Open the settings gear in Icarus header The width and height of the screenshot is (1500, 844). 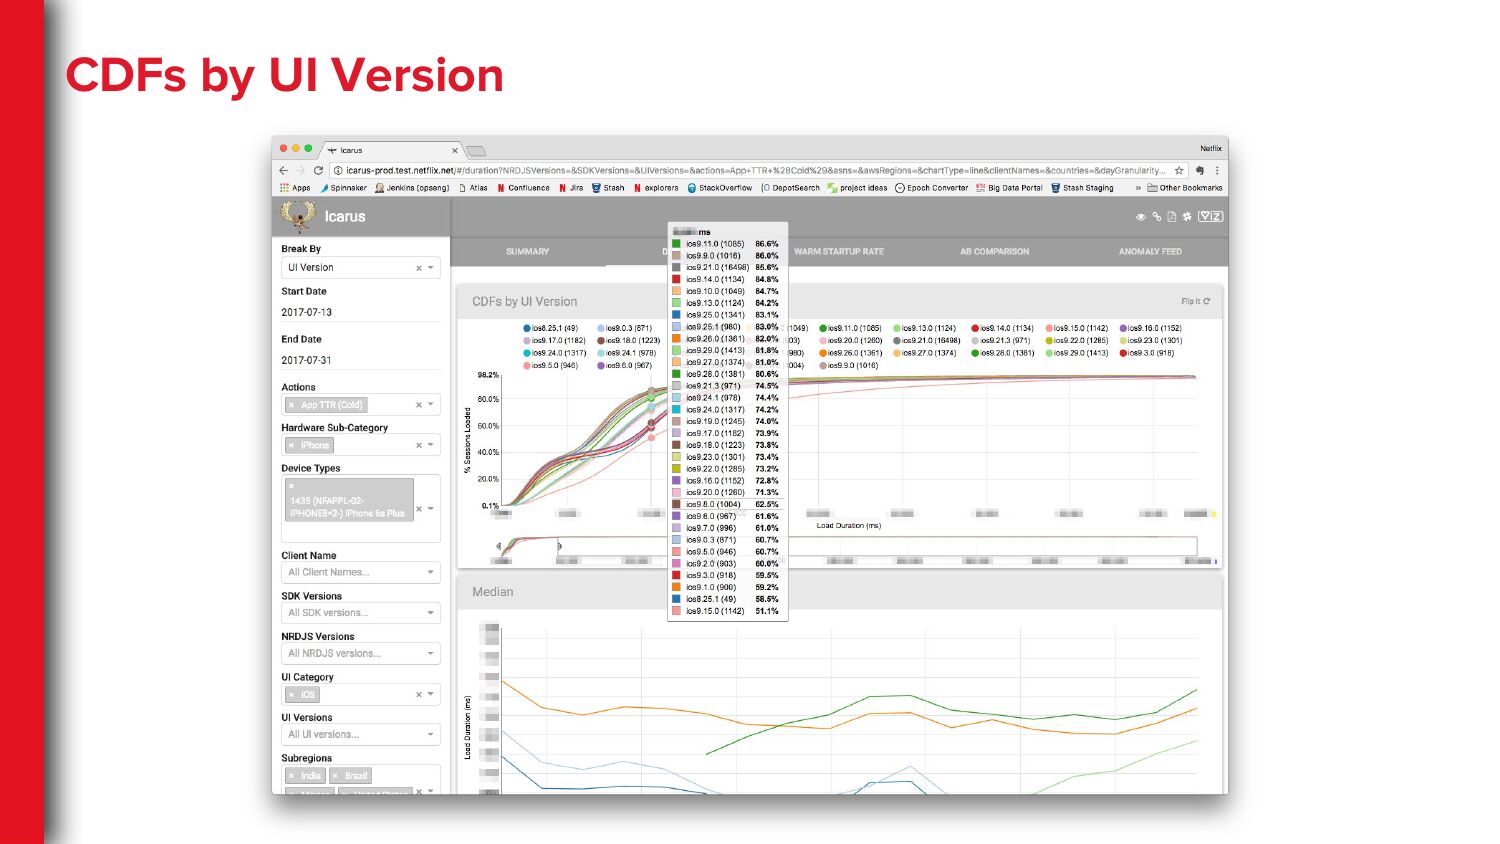pyautogui.click(x=1187, y=217)
